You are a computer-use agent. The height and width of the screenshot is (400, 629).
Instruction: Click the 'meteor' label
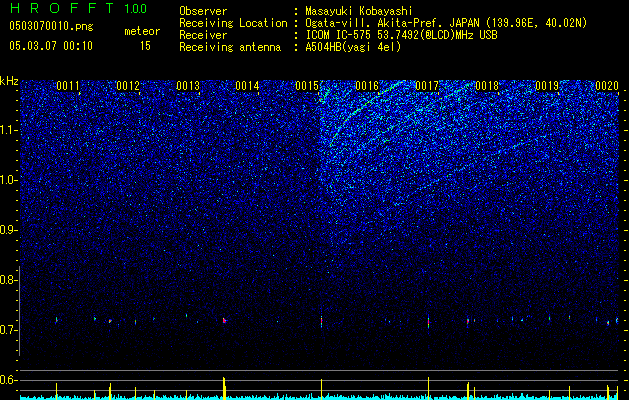[142, 31]
